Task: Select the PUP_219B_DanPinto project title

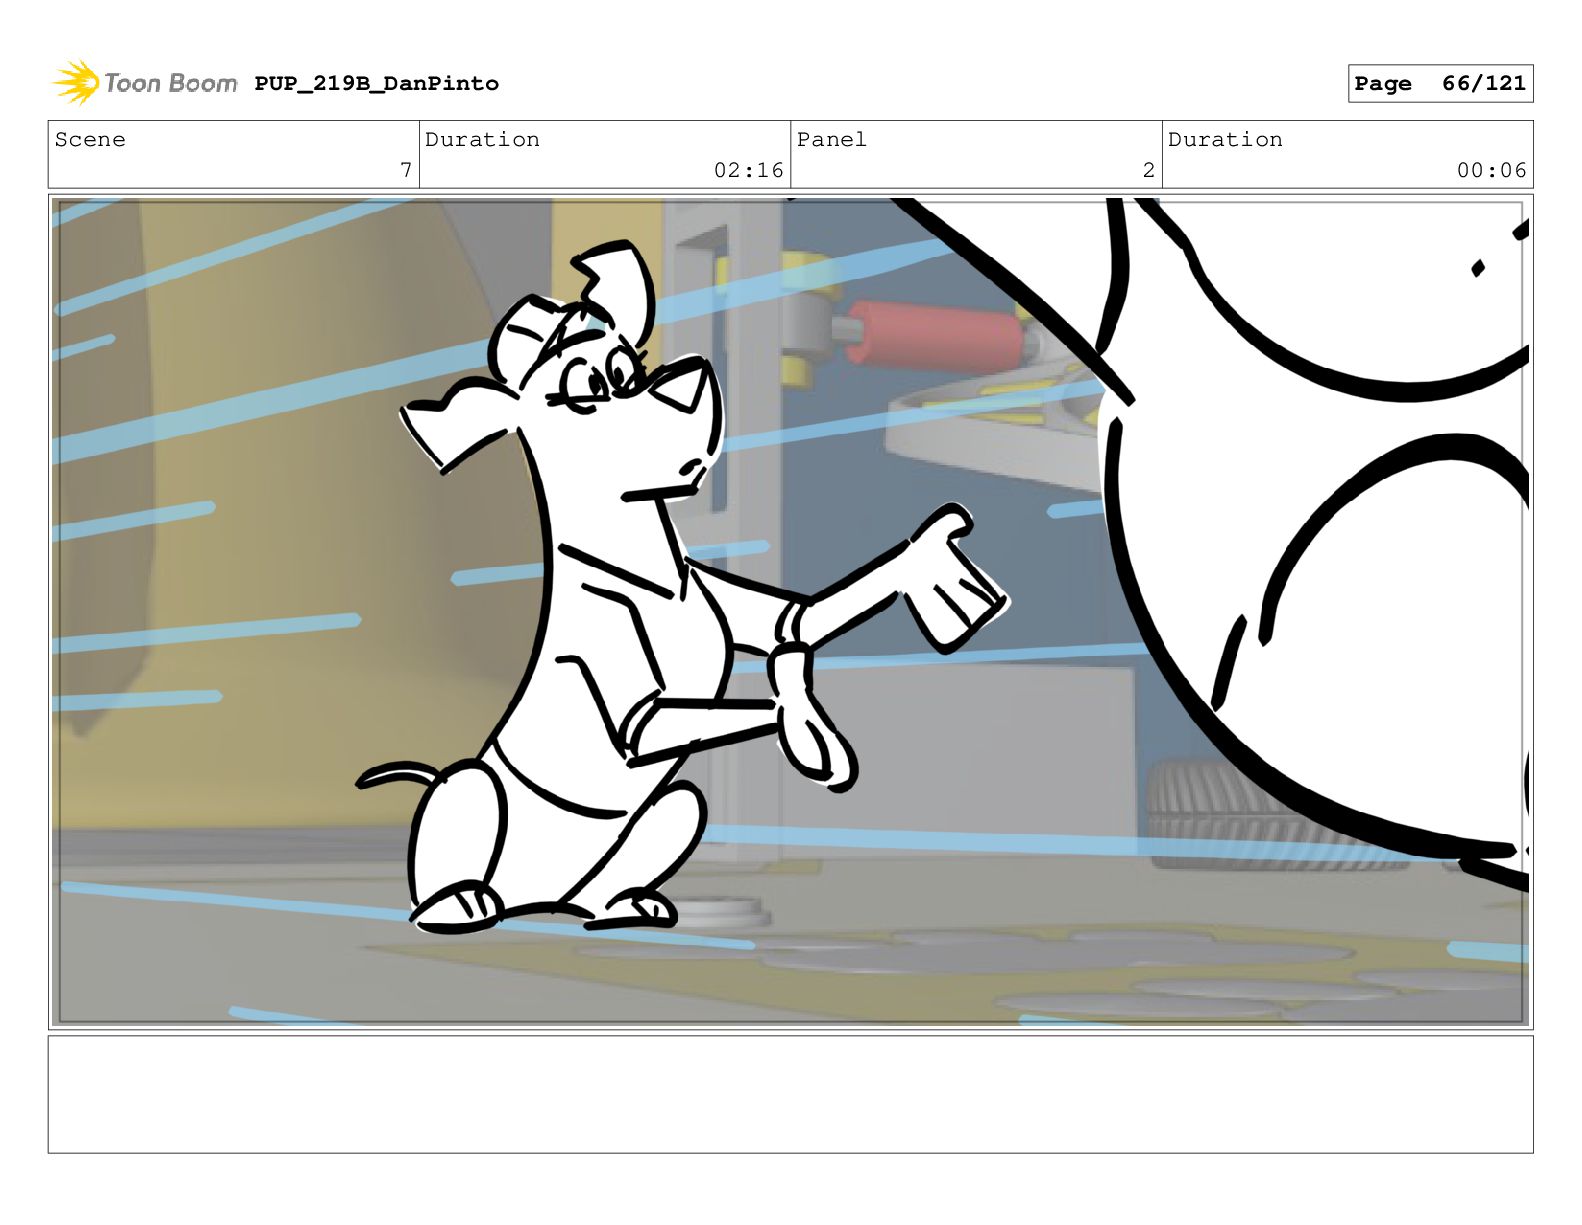Action: tap(376, 83)
